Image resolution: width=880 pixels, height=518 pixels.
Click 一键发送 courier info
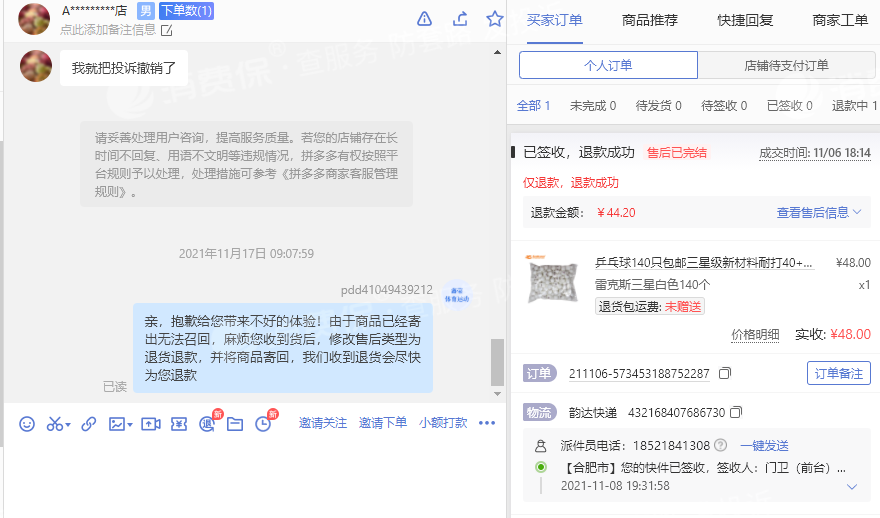(x=764, y=446)
